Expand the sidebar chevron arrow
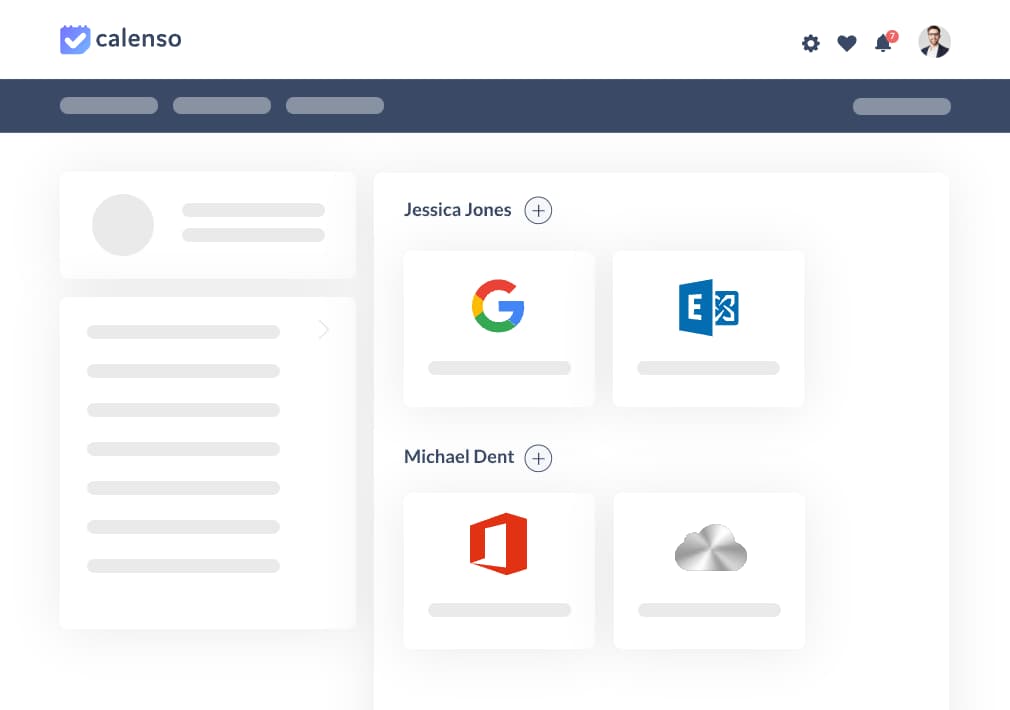This screenshot has width=1010, height=710. pyautogui.click(x=323, y=330)
